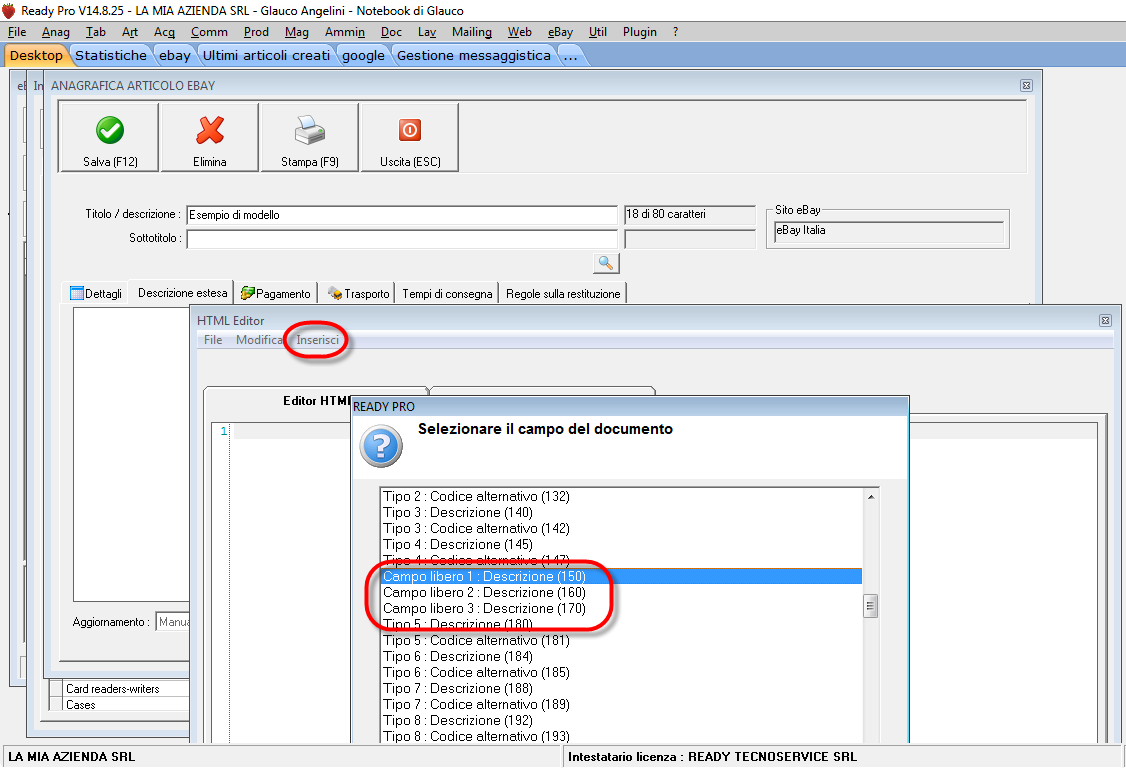Open the Trasporto tab
1126x768 pixels.
pyautogui.click(x=358, y=293)
